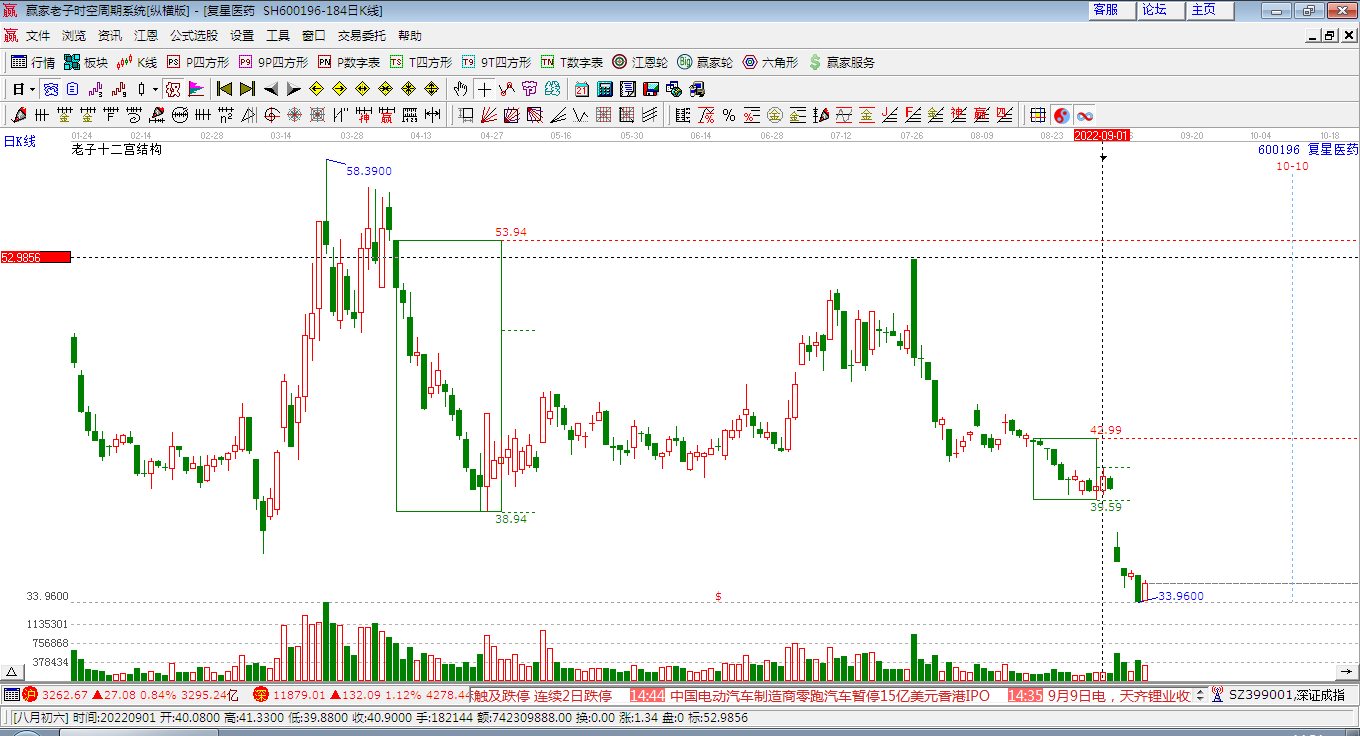The width and height of the screenshot is (1360, 736).
Task: Click the scrolling news headline about 零跑汽车
Action: 830,695
